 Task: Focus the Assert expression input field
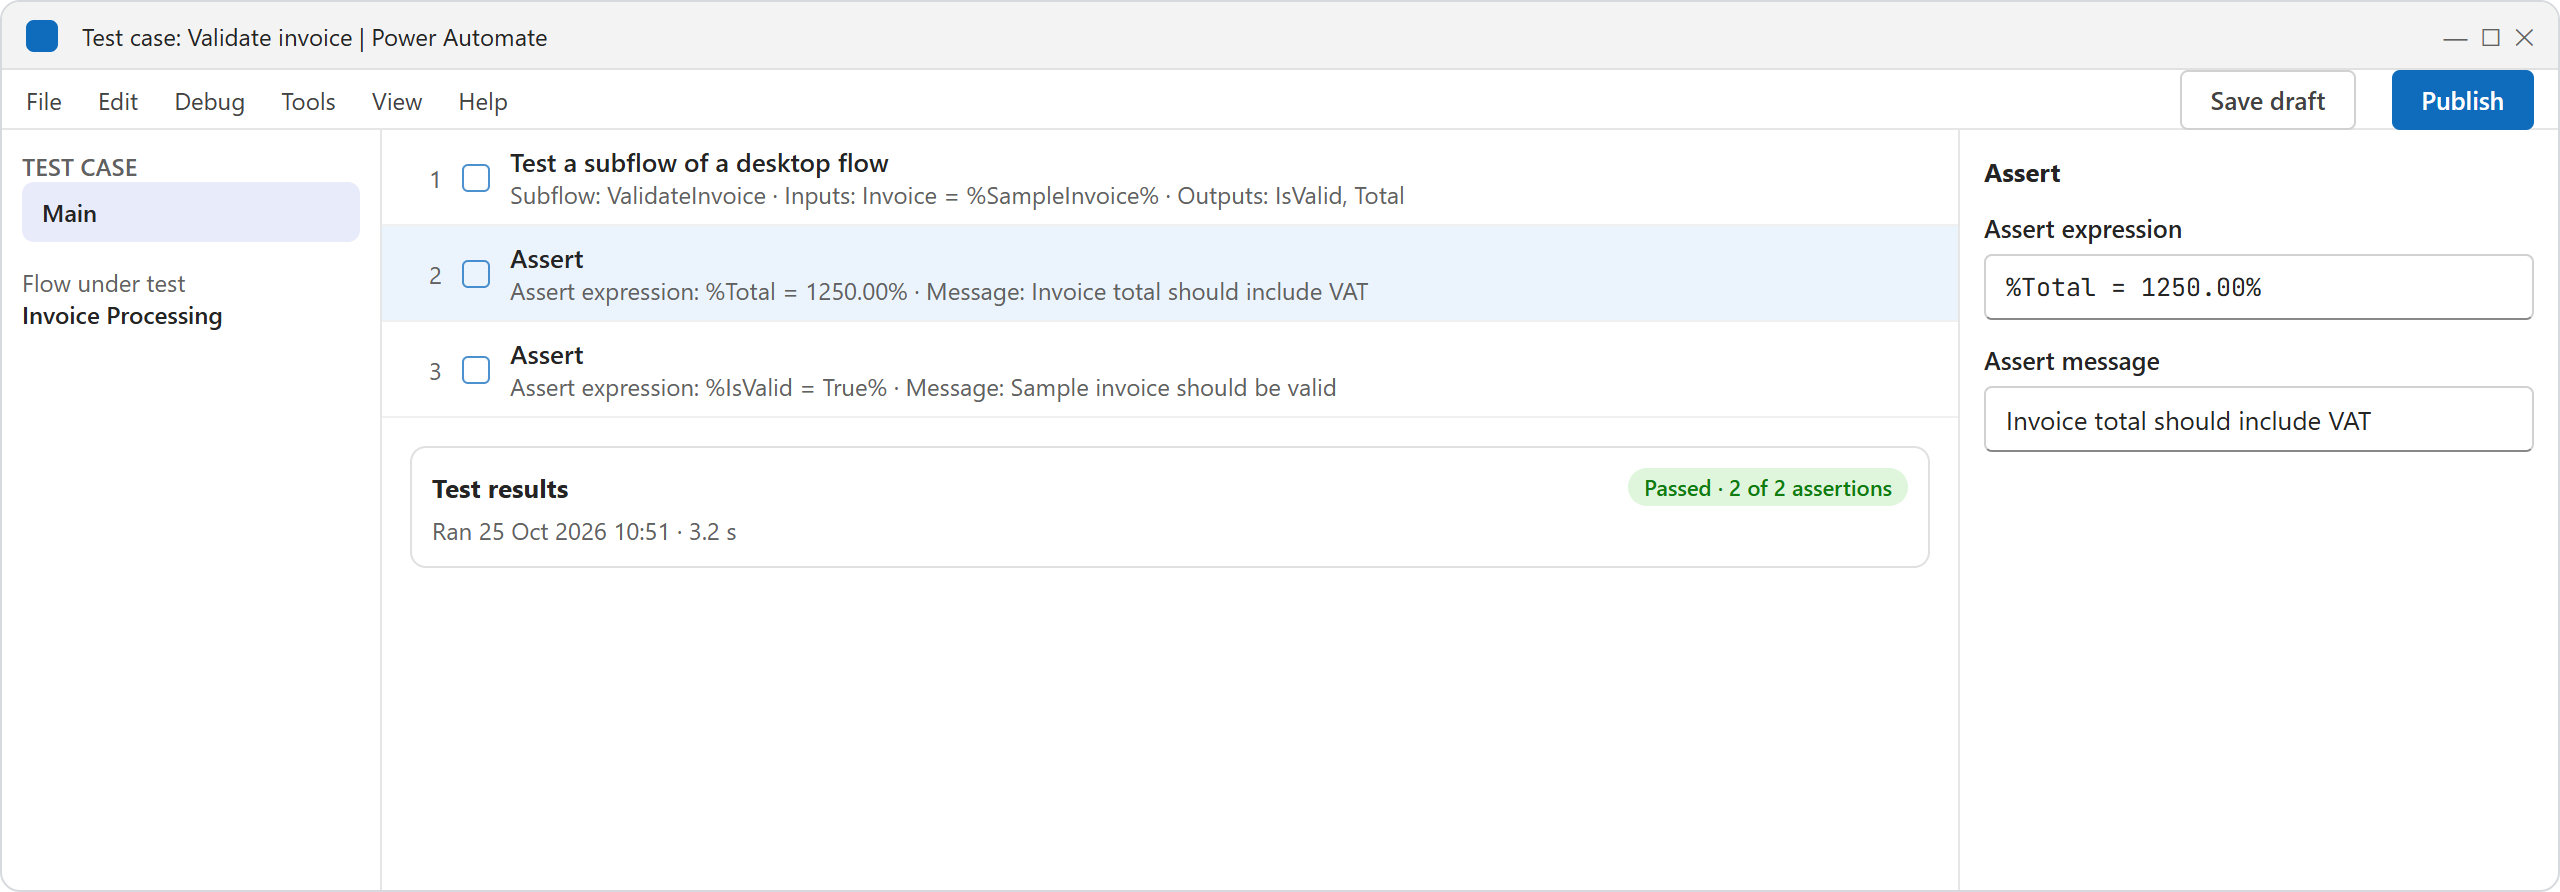click(x=2258, y=287)
